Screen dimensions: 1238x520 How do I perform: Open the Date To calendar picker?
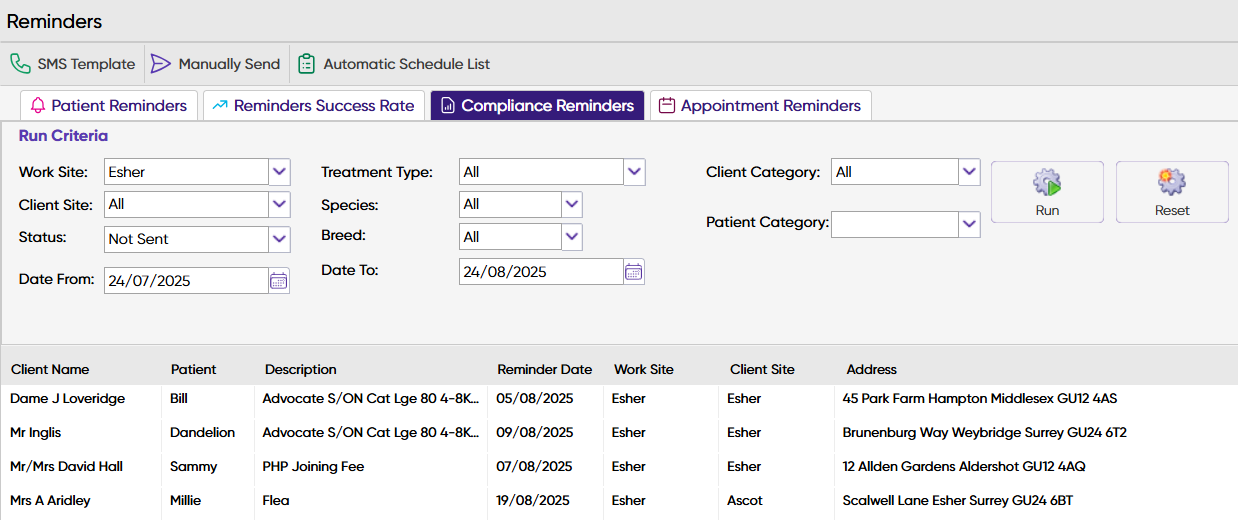click(x=634, y=272)
